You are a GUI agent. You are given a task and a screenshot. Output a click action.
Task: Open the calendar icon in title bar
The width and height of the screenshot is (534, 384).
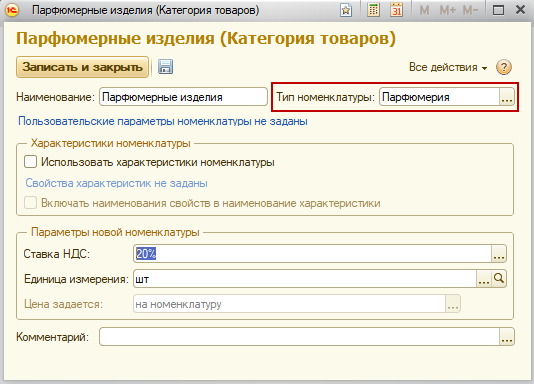[396, 10]
